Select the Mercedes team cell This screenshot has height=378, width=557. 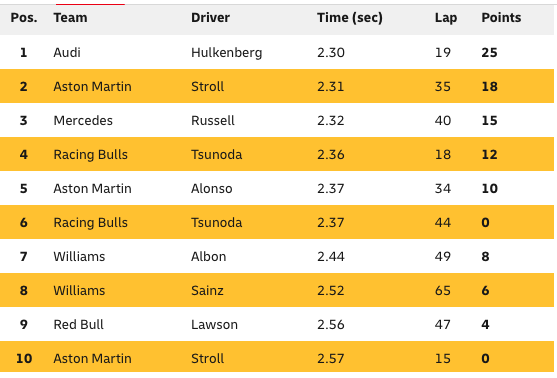(83, 120)
